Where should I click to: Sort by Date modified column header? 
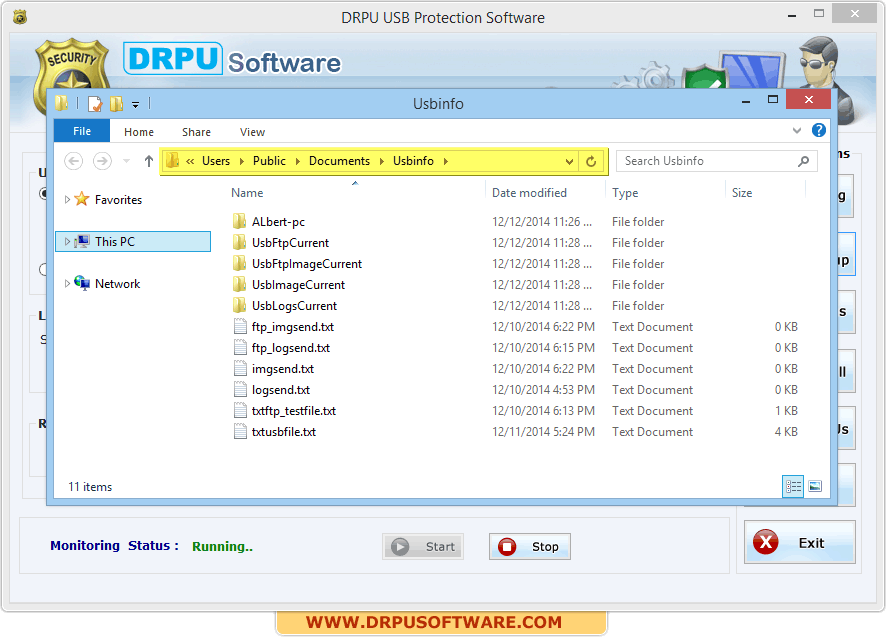[x=529, y=193]
